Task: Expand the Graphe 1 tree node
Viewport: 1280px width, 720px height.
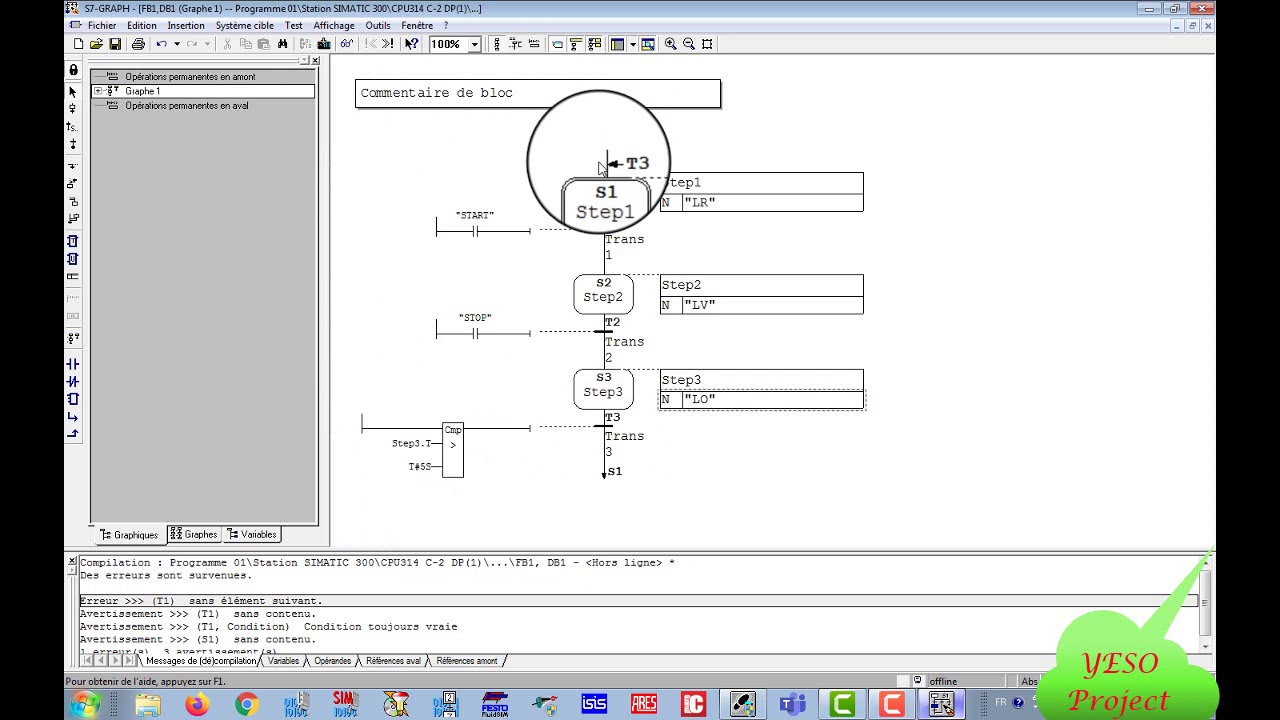Action: [98, 91]
